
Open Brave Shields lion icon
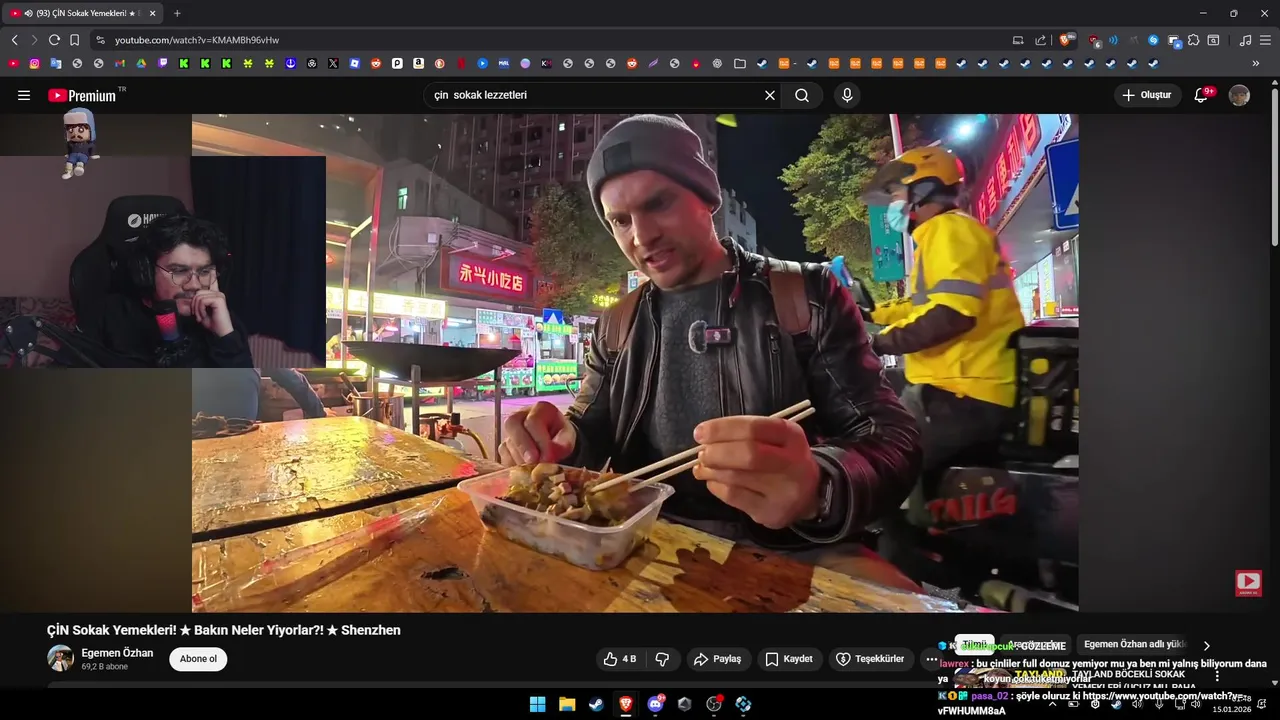click(x=1067, y=40)
